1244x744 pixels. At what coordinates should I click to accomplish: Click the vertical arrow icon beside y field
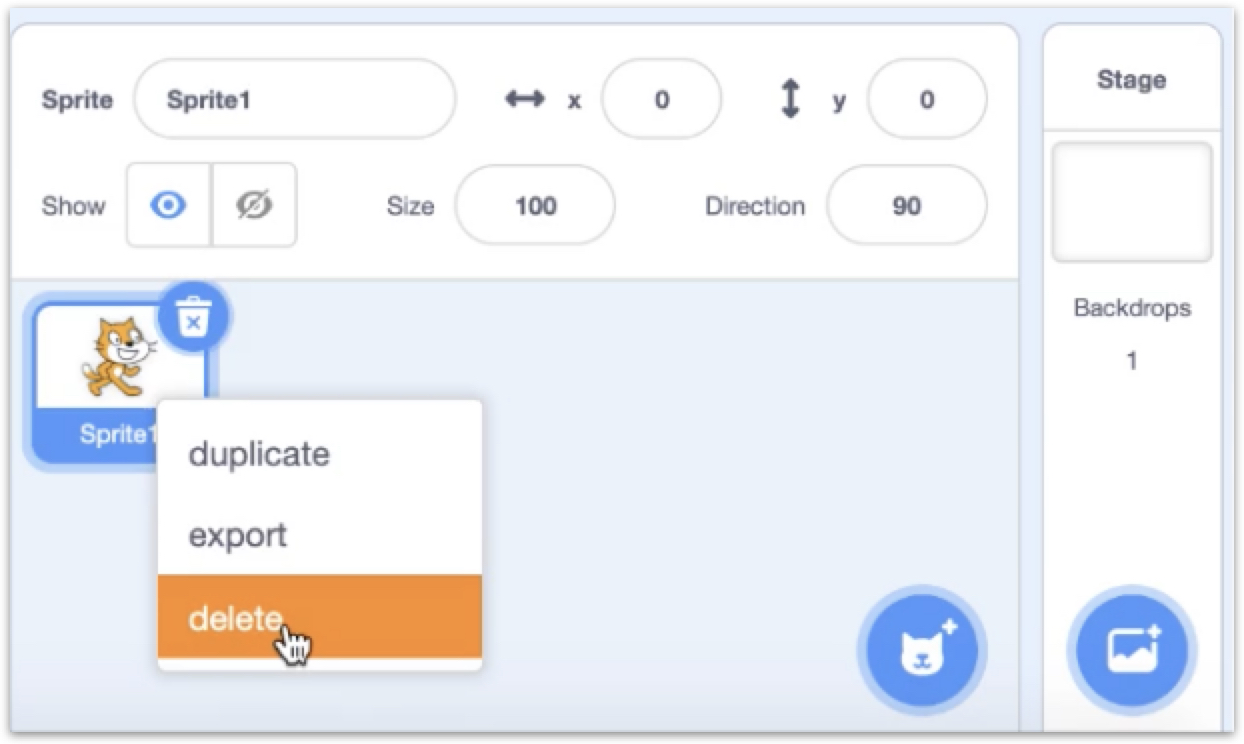[791, 99]
